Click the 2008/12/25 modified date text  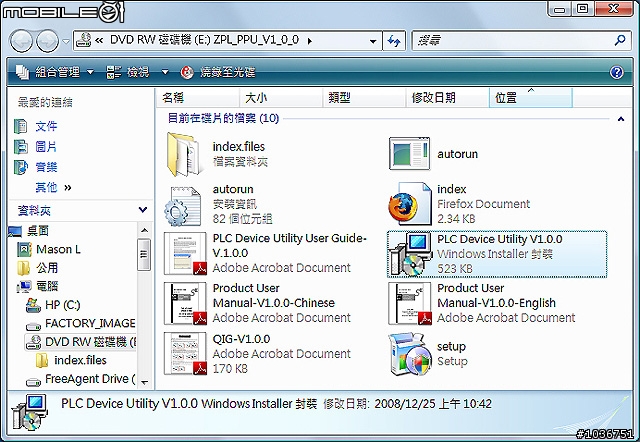pyautogui.click(x=433, y=404)
